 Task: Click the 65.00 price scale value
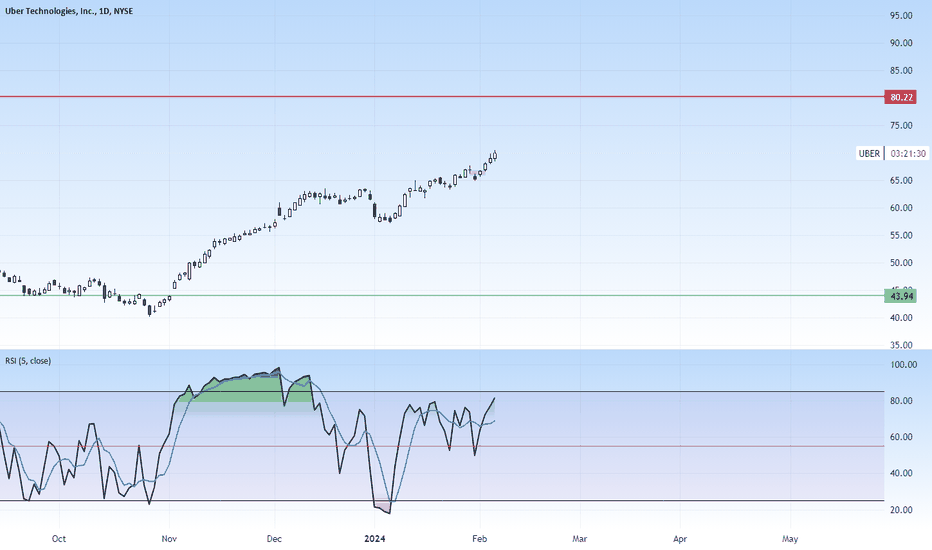[x=901, y=180]
